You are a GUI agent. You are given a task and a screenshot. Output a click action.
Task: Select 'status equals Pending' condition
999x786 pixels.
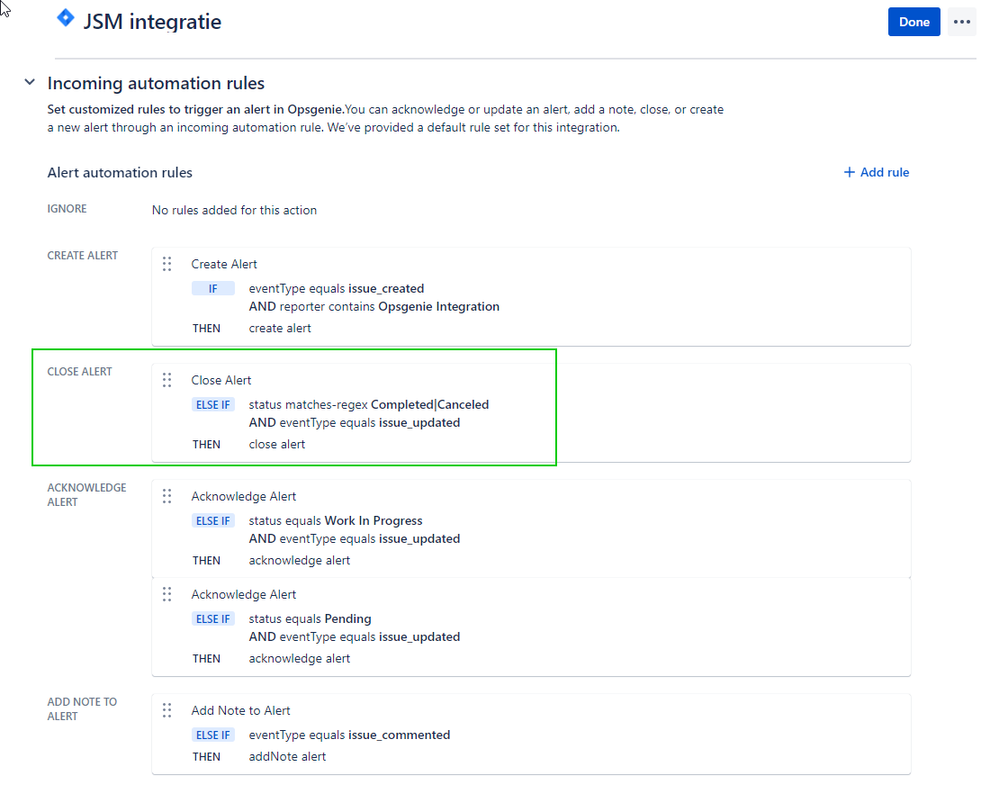point(310,618)
